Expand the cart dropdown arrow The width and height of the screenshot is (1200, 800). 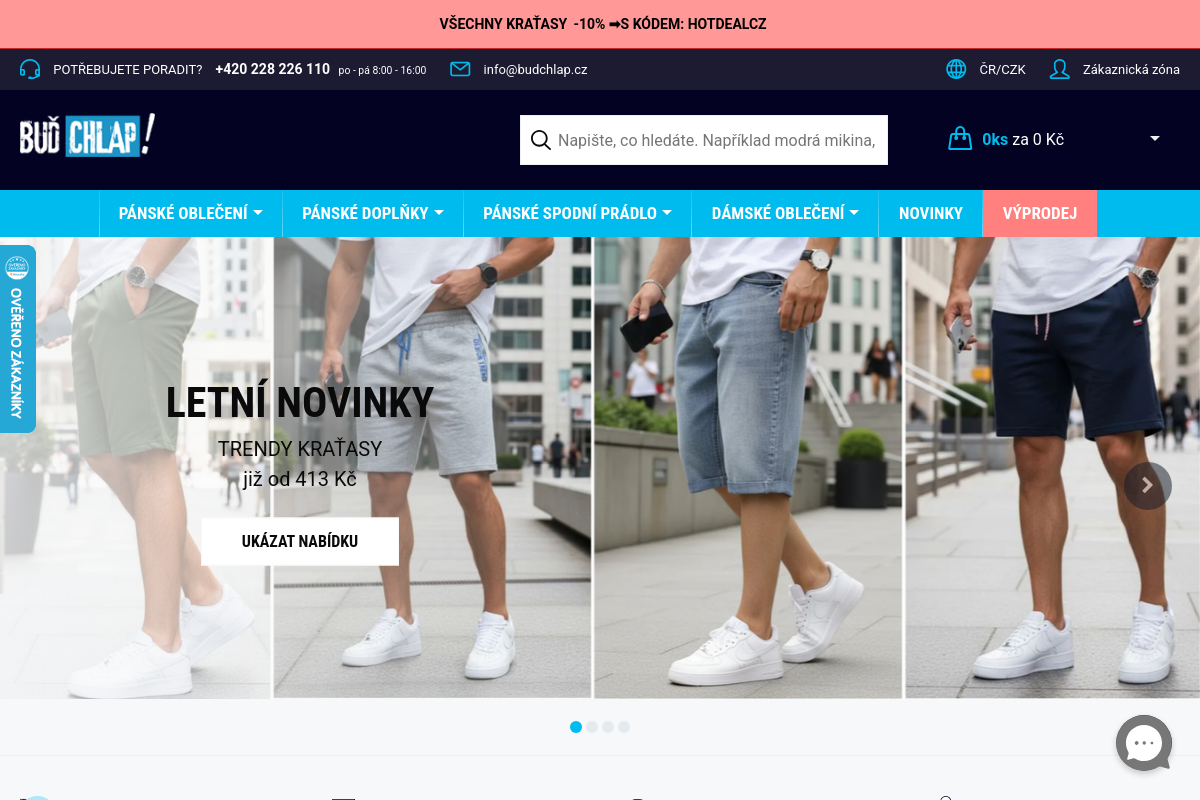pyautogui.click(x=1155, y=139)
